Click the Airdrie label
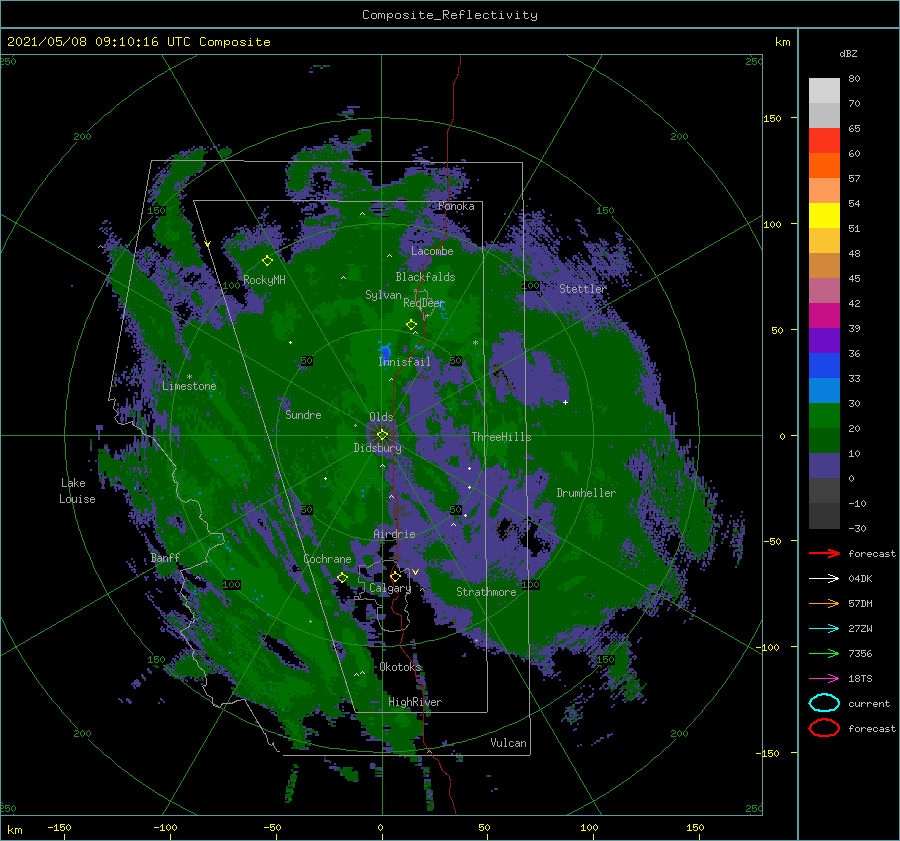 (394, 534)
